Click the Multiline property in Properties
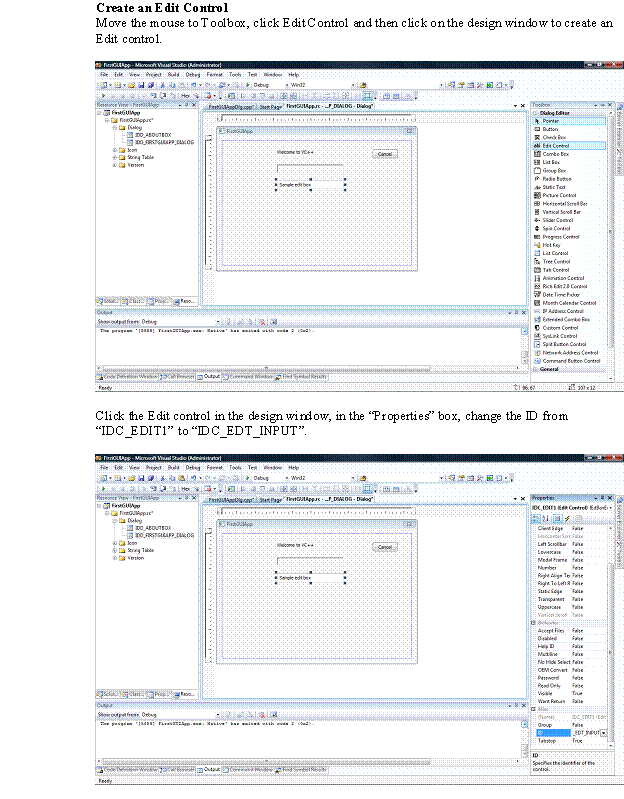This screenshot has width=624, height=799. (572, 654)
